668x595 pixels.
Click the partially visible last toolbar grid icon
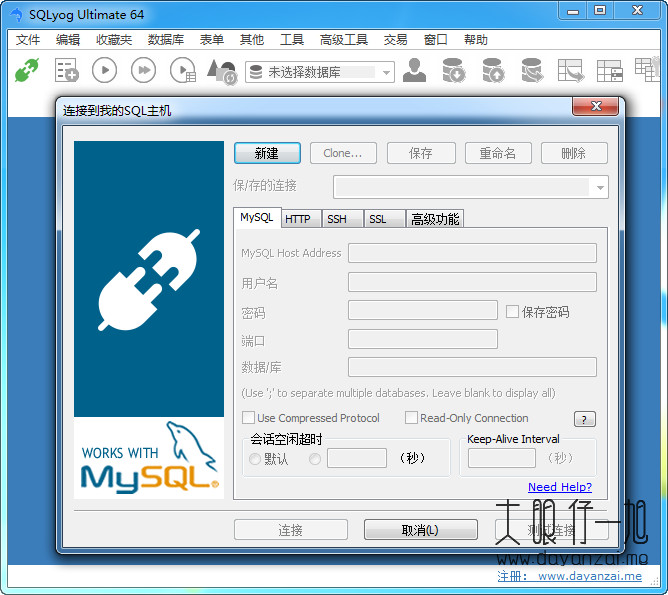click(647, 69)
